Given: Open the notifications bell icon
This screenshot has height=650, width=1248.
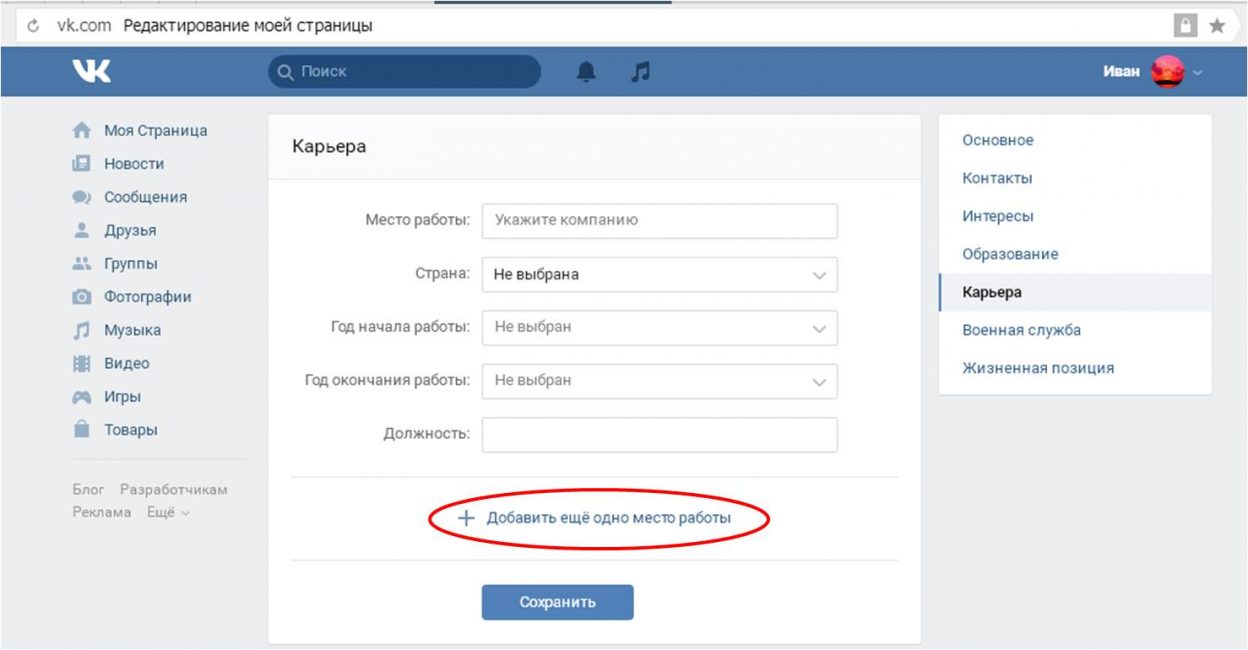Looking at the screenshot, I should pos(586,72).
